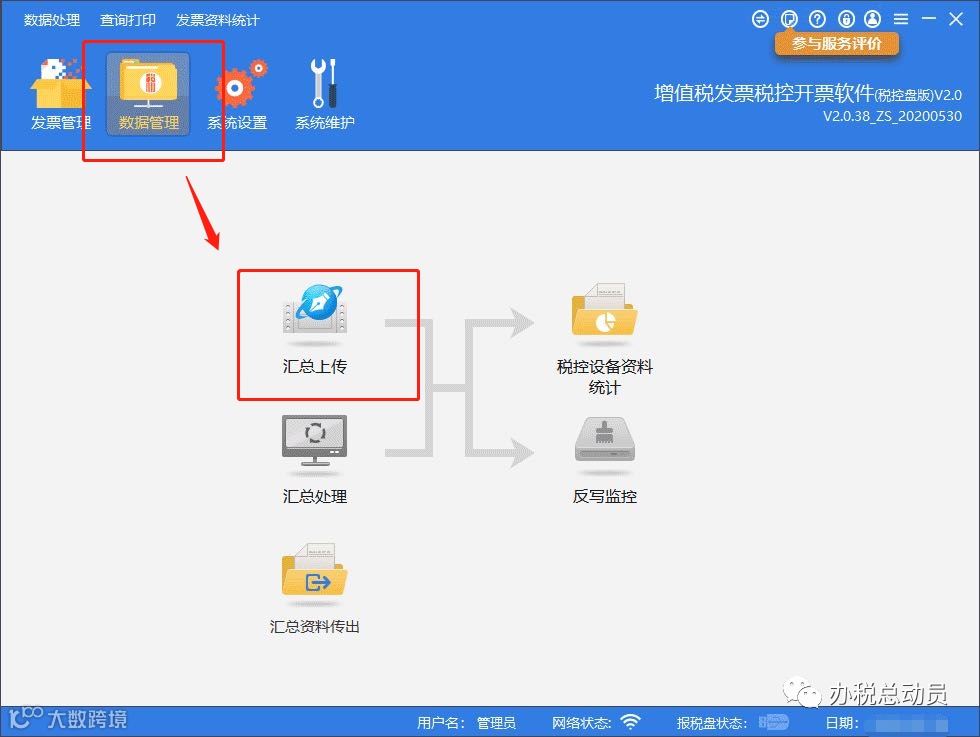Select the 数据管理 module
Image resolution: width=980 pixels, height=737 pixels.
148,94
